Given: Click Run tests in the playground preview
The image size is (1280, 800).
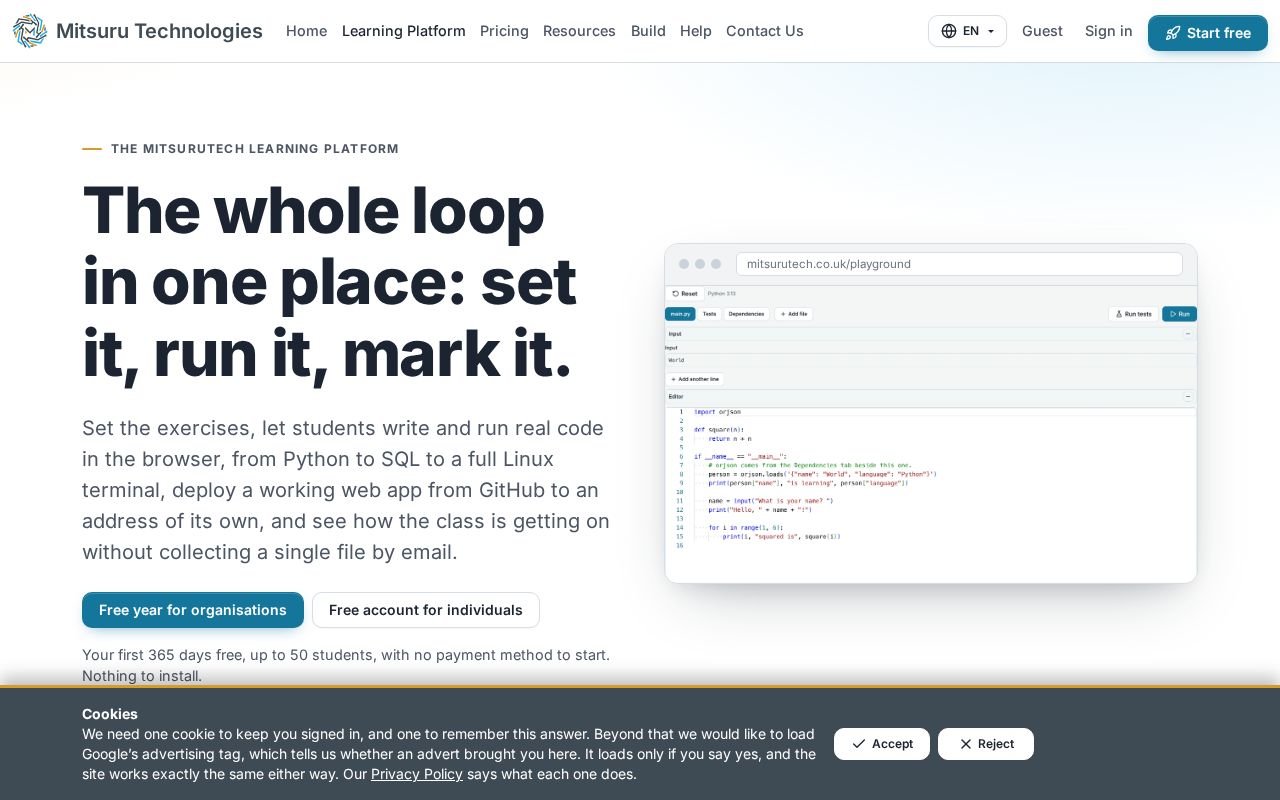Looking at the screenshot, I should pyautogui.click(x=1133, y=314).
